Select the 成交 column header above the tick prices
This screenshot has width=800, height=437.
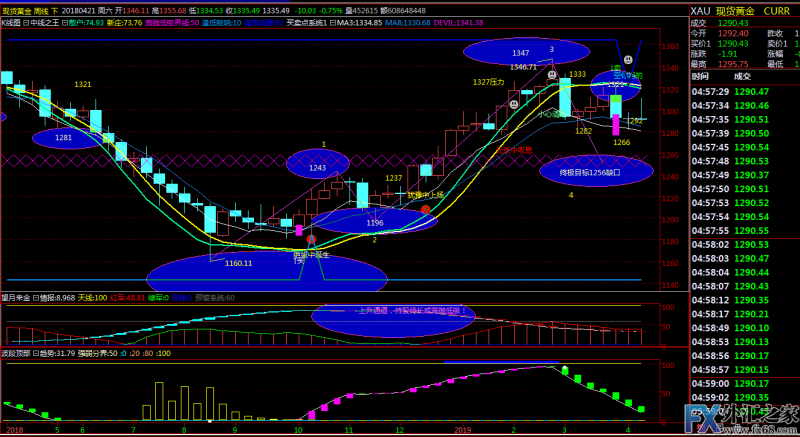pos(741,75)
